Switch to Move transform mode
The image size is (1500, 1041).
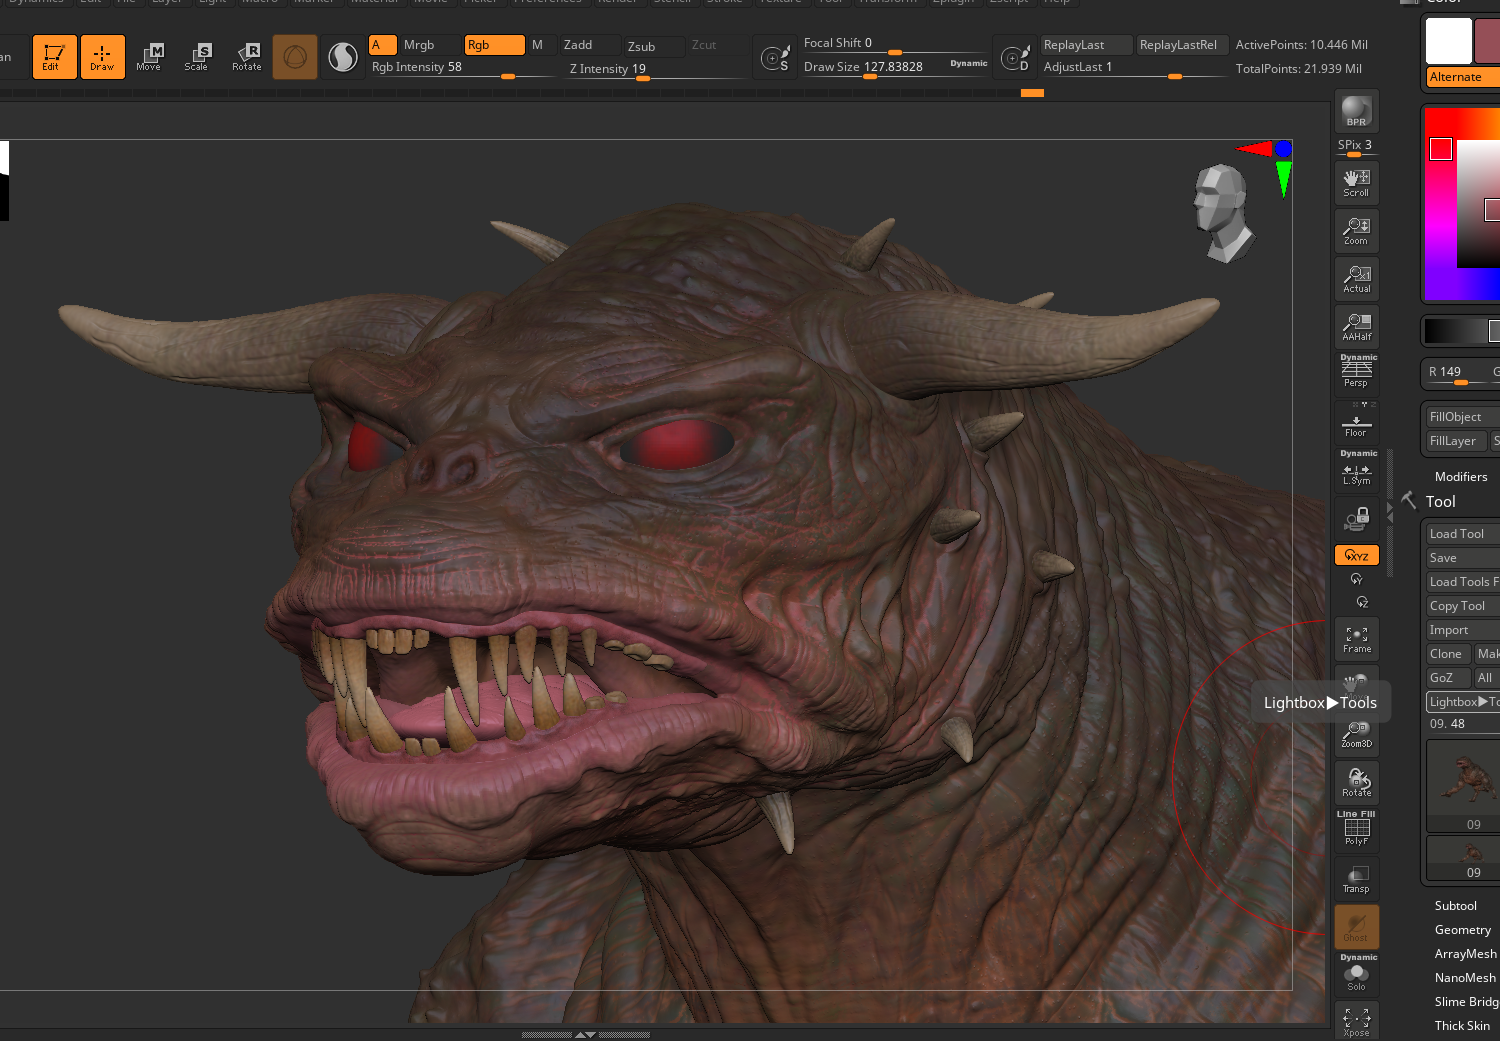[149, 57]
